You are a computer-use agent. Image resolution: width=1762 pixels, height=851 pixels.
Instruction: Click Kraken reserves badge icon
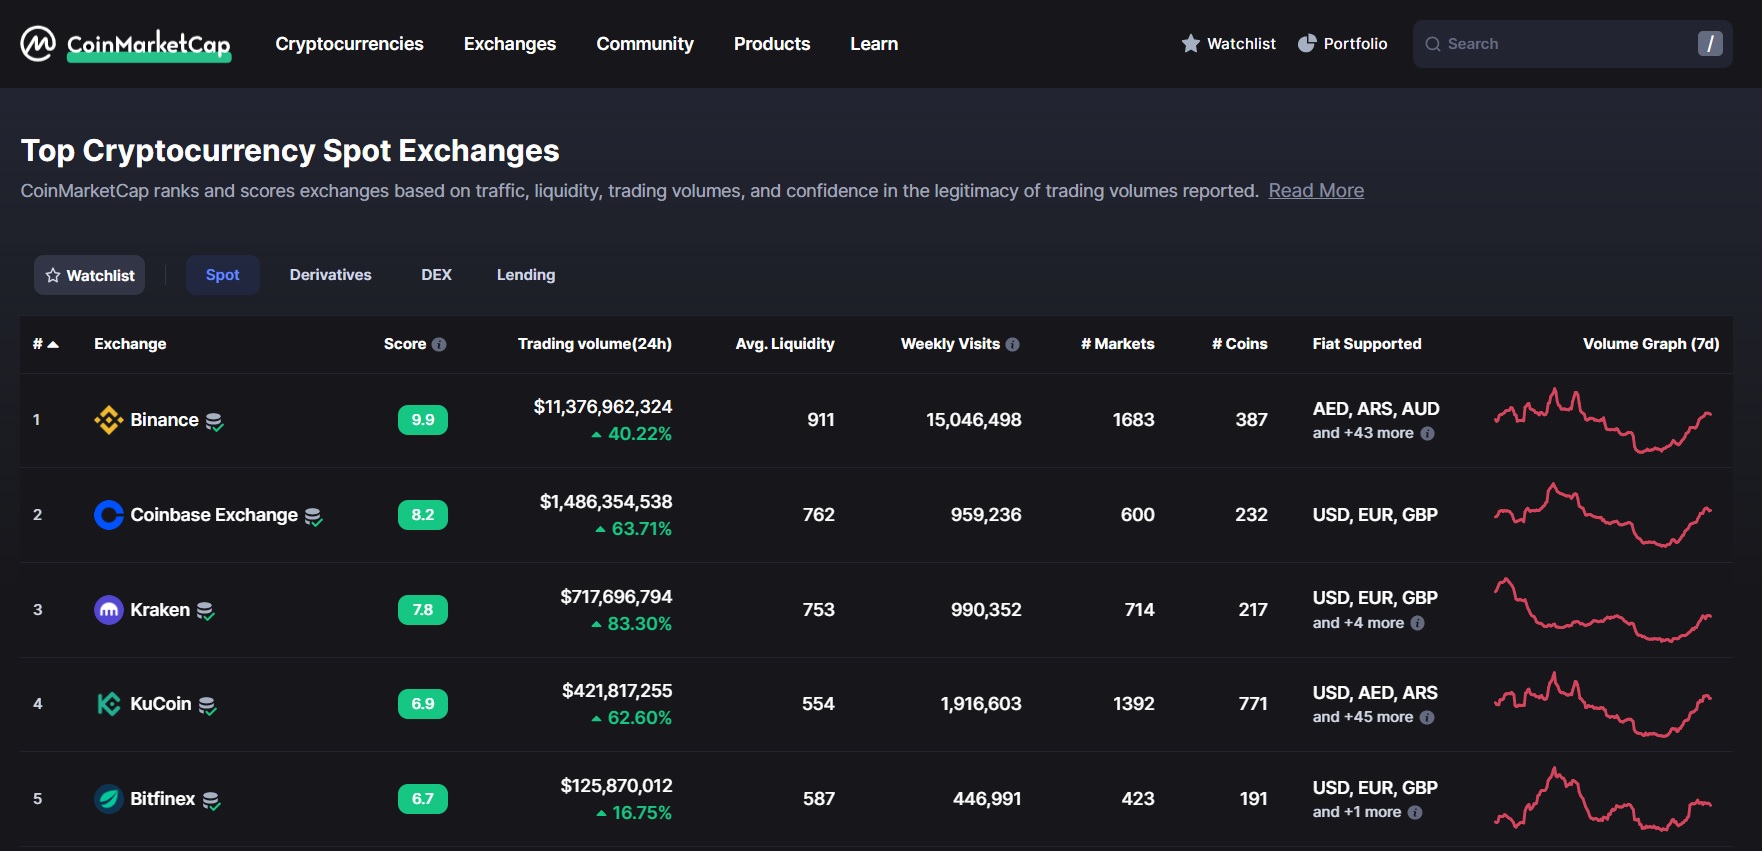[x=205, y=611]
